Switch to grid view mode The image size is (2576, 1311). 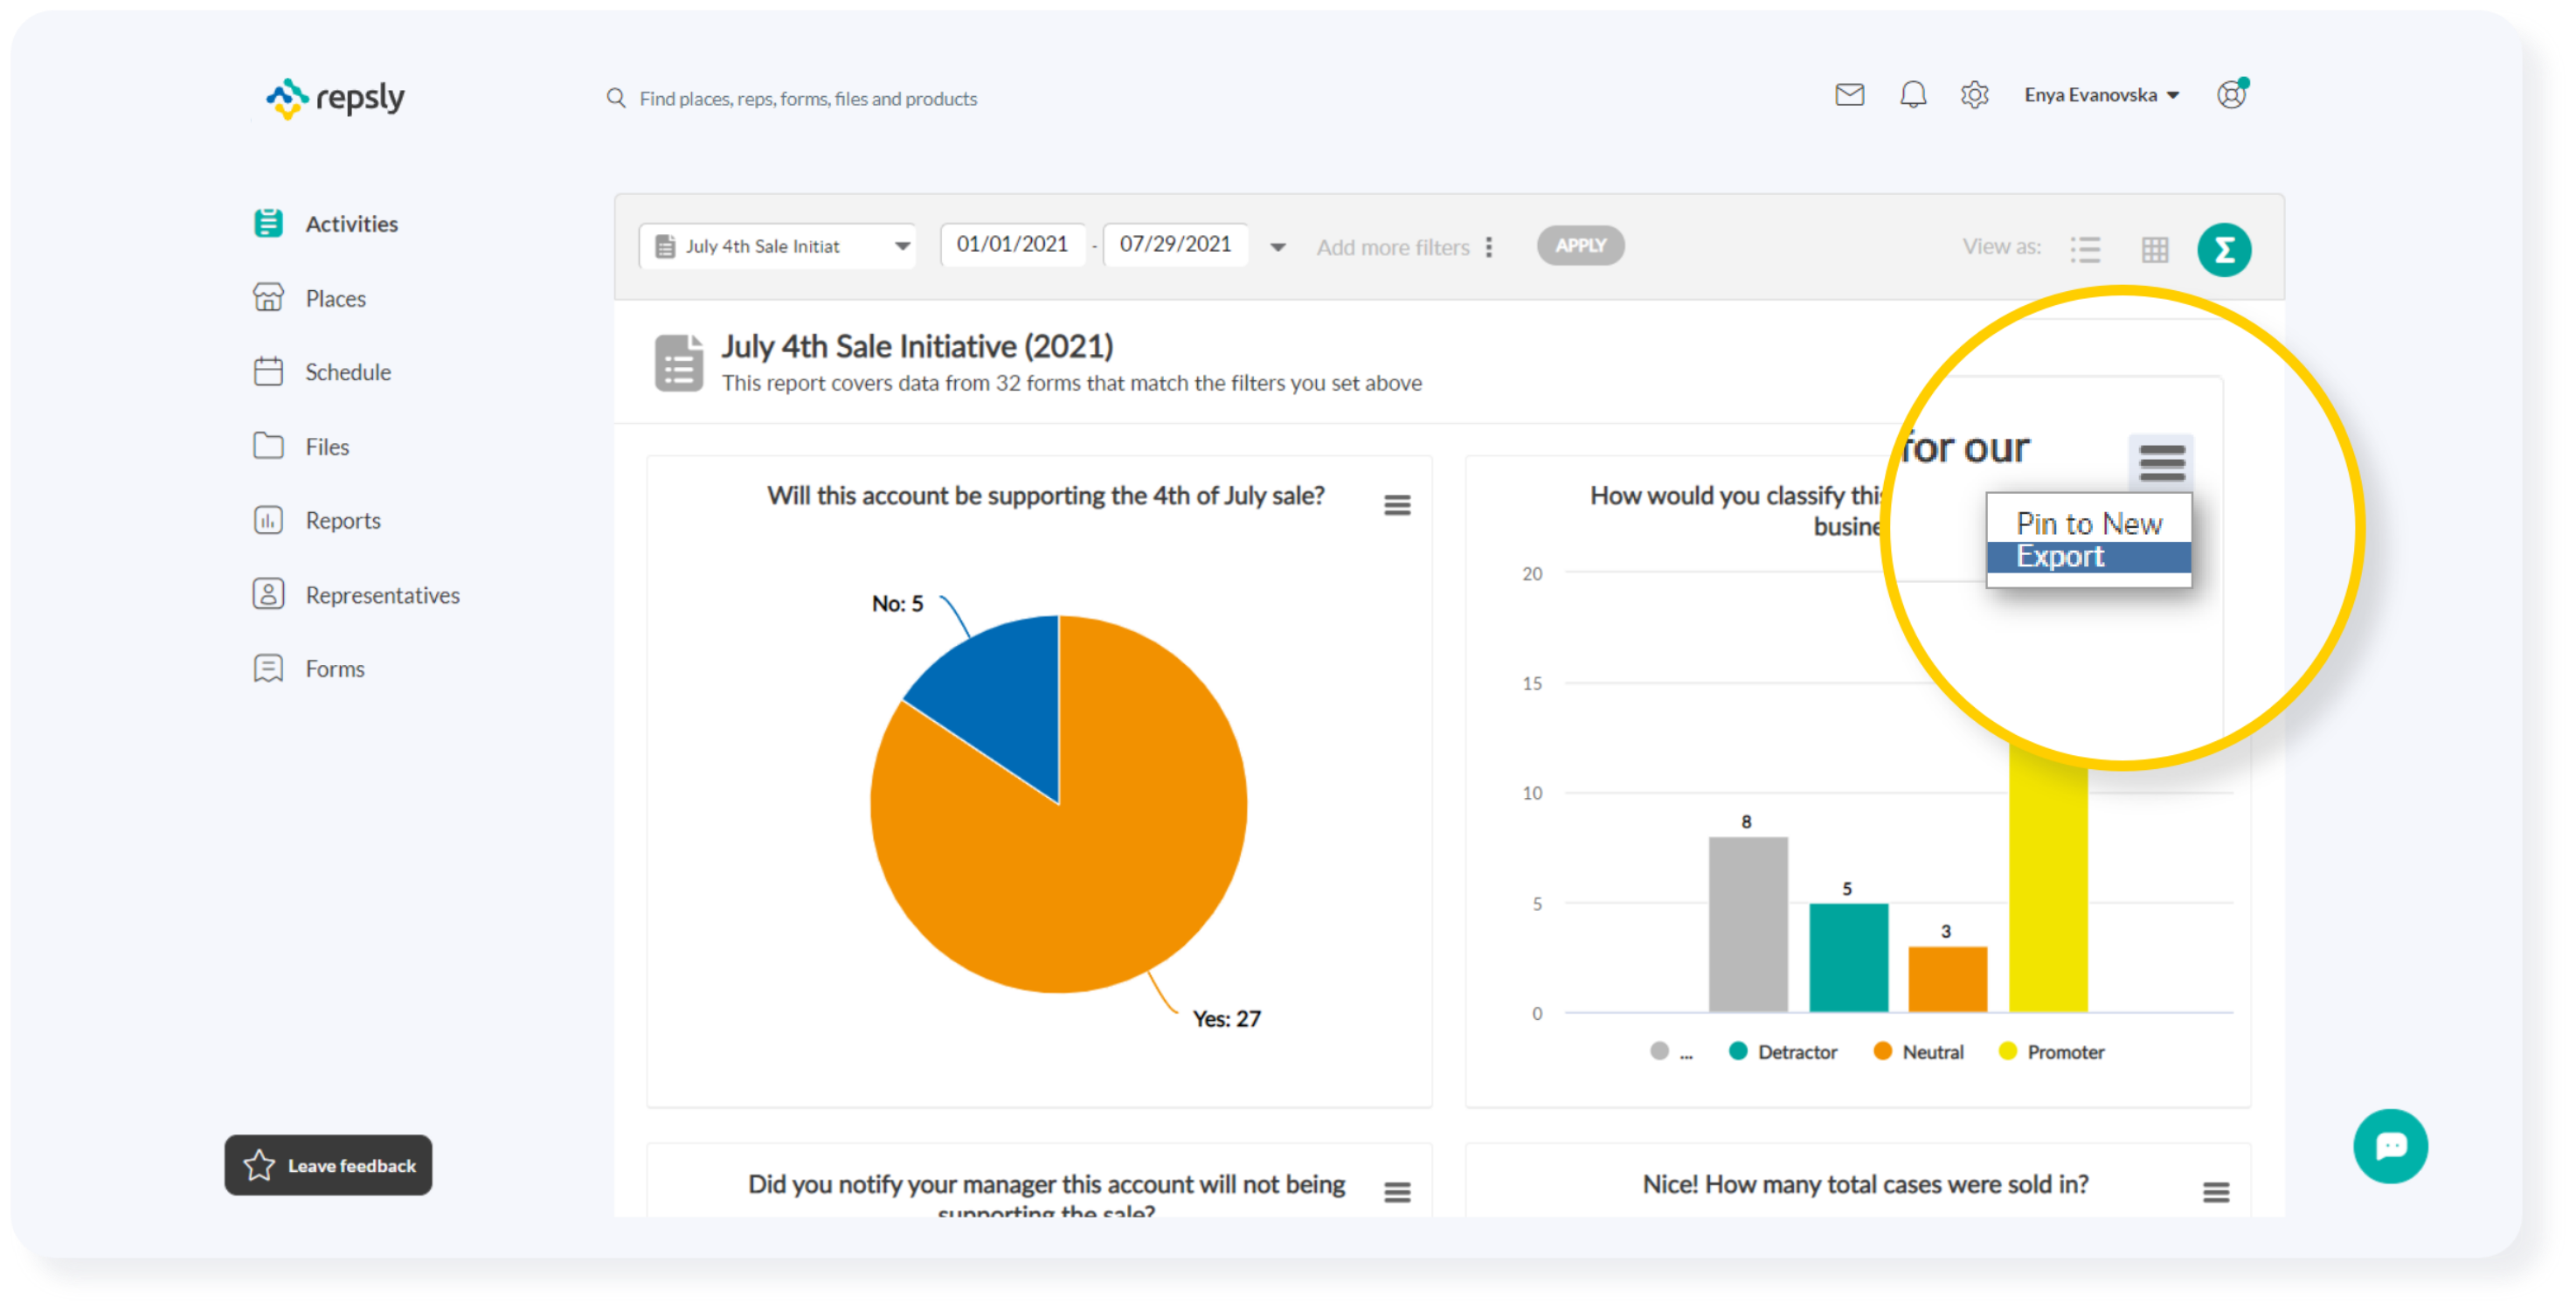coord(2156,249)
